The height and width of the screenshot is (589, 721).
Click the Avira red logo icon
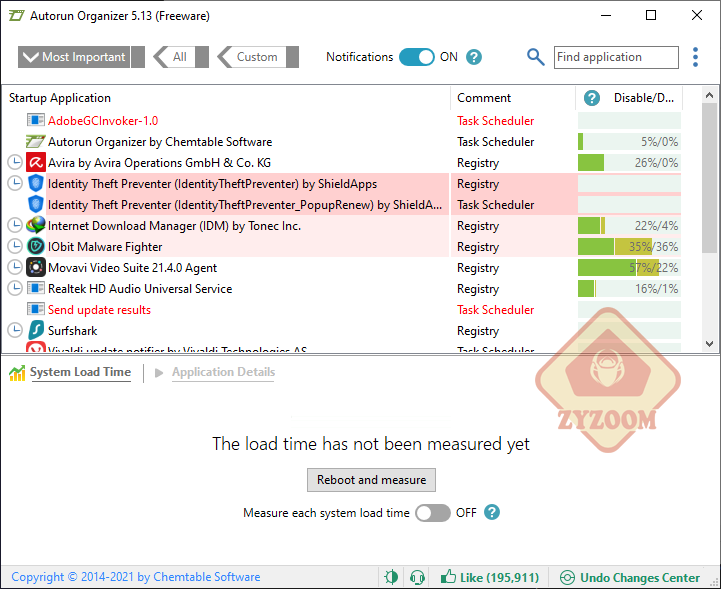pos(35,163)
